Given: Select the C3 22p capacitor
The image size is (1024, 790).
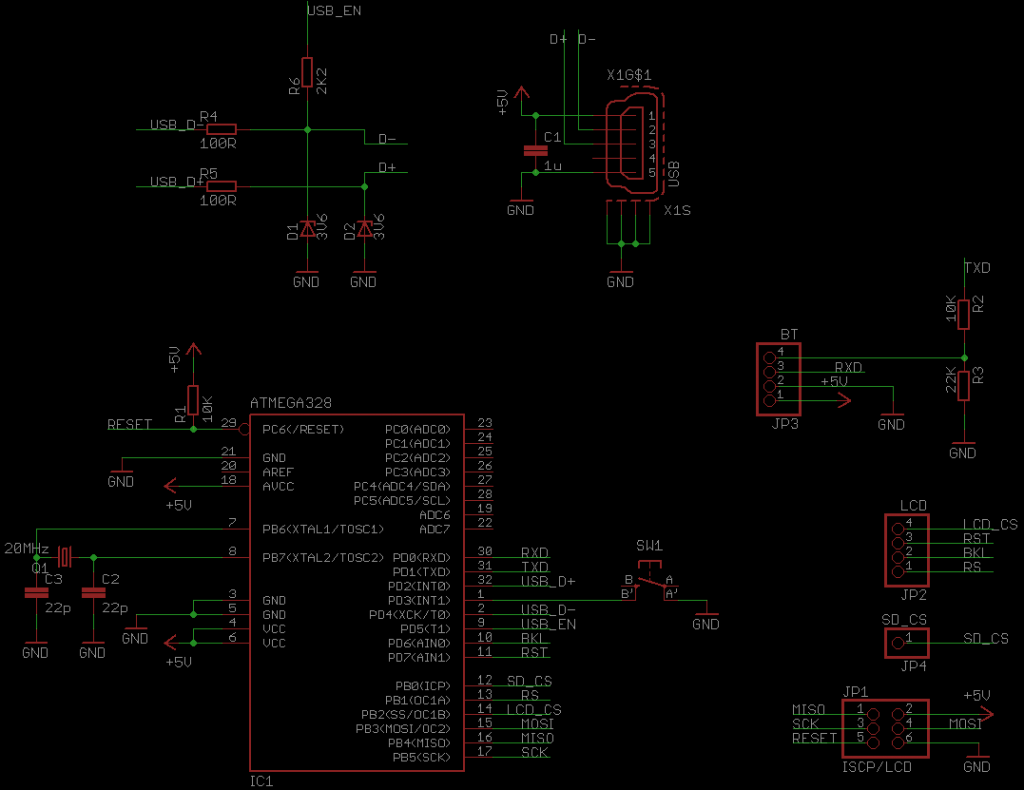Looking at the screenshot, I should 35,592.
